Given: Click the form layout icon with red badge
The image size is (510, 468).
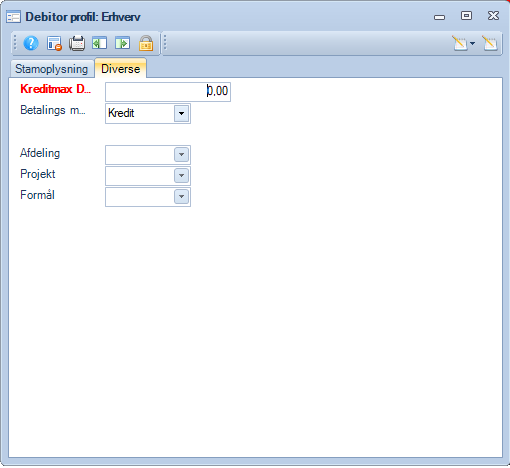Looking at the screenshot, I should coord(54,43).
